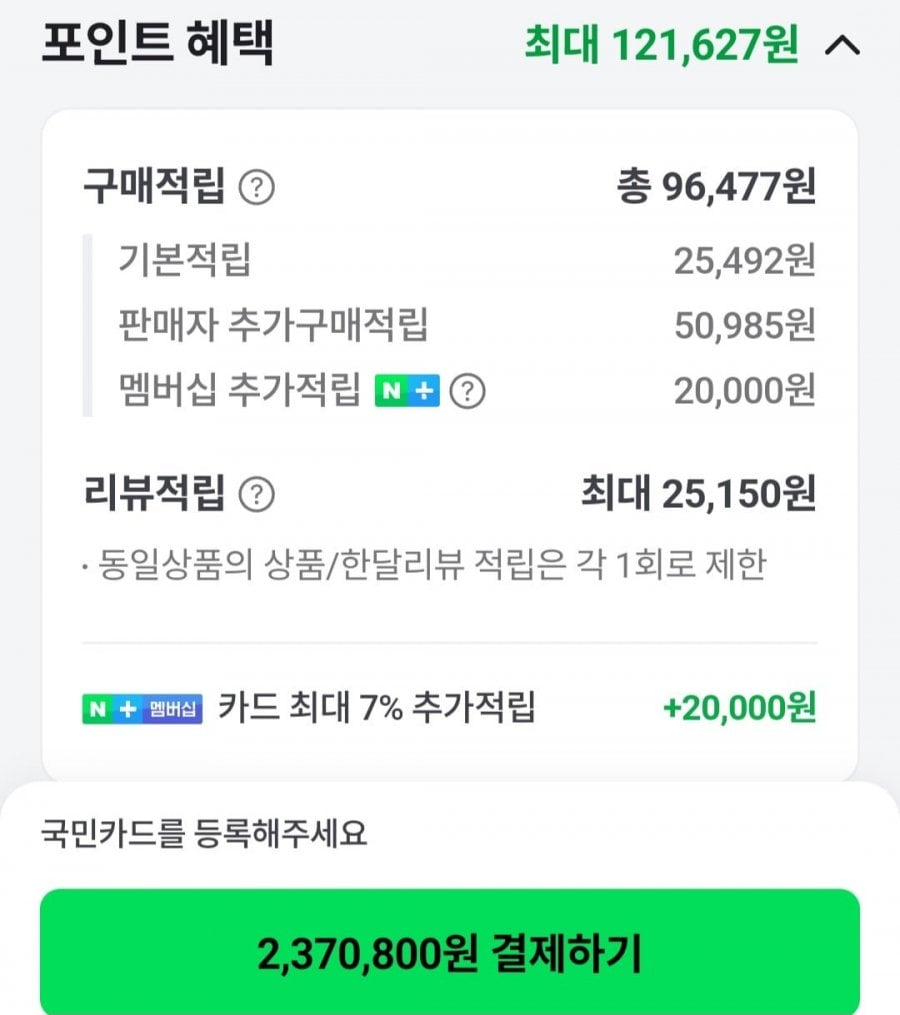Viewport: 900px width, 1015px height.
Task: Select the 구매적립 section label
Action: point(154,187)
